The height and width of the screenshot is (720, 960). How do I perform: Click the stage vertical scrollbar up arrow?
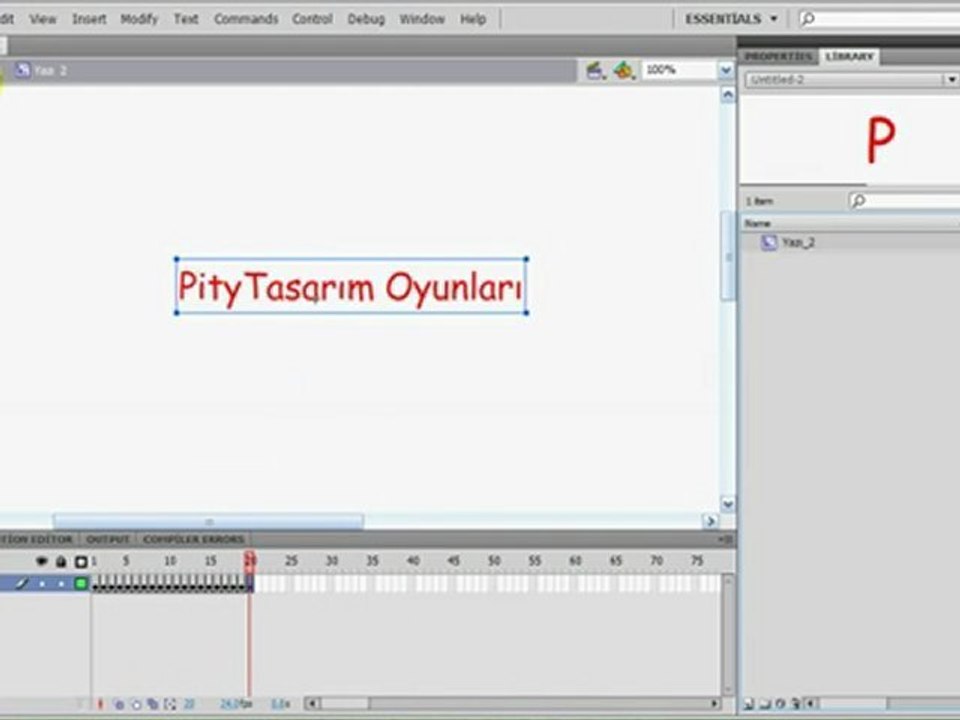(727, 95)
